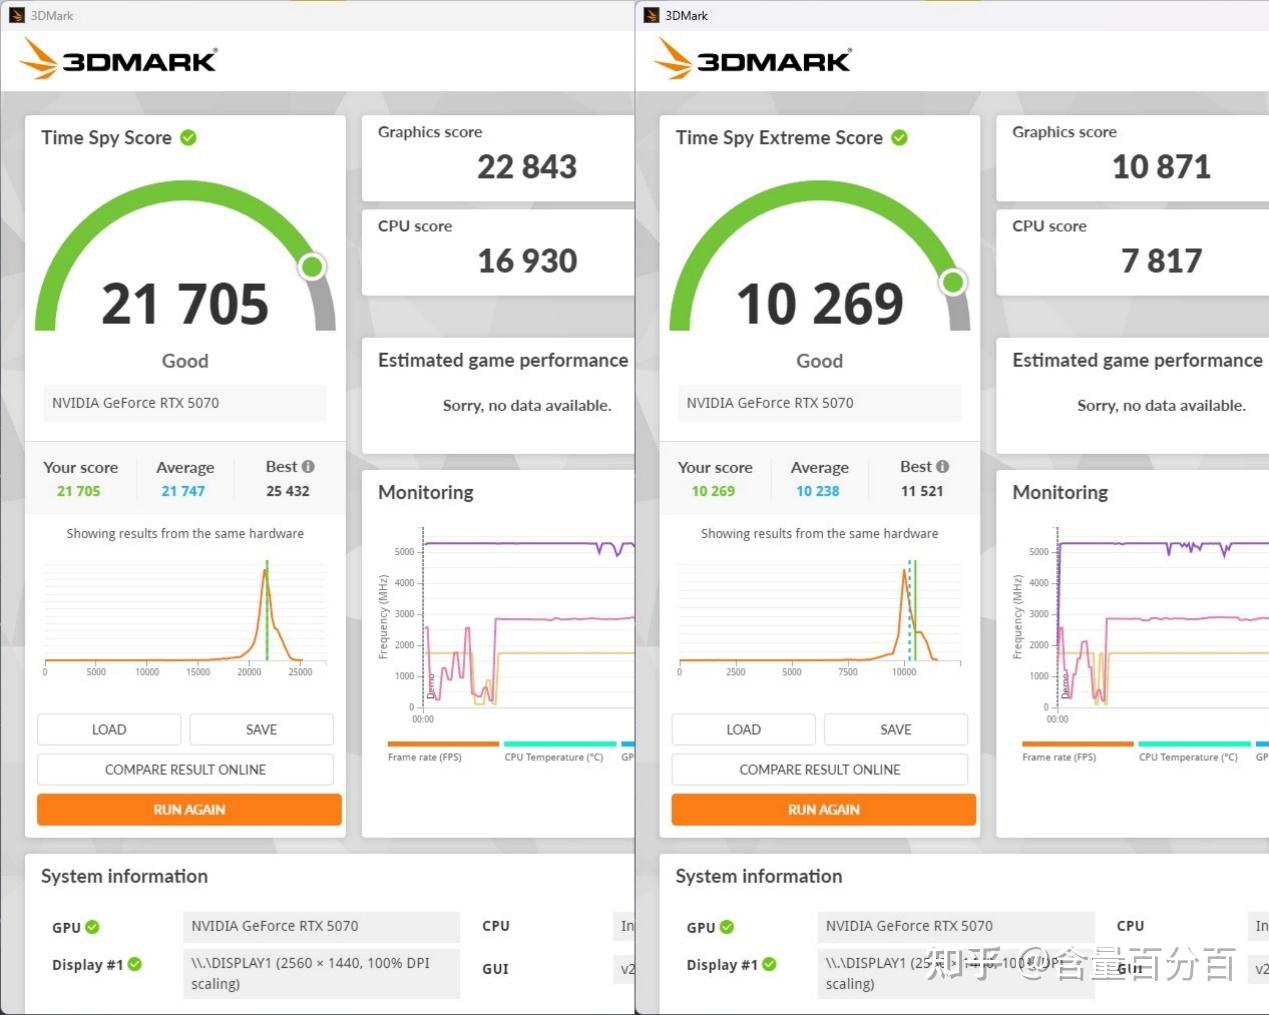This screenshot has width=1269, height=1015.
Task: Click the Good rating under the 21 705 score
Action: [185, 361]
